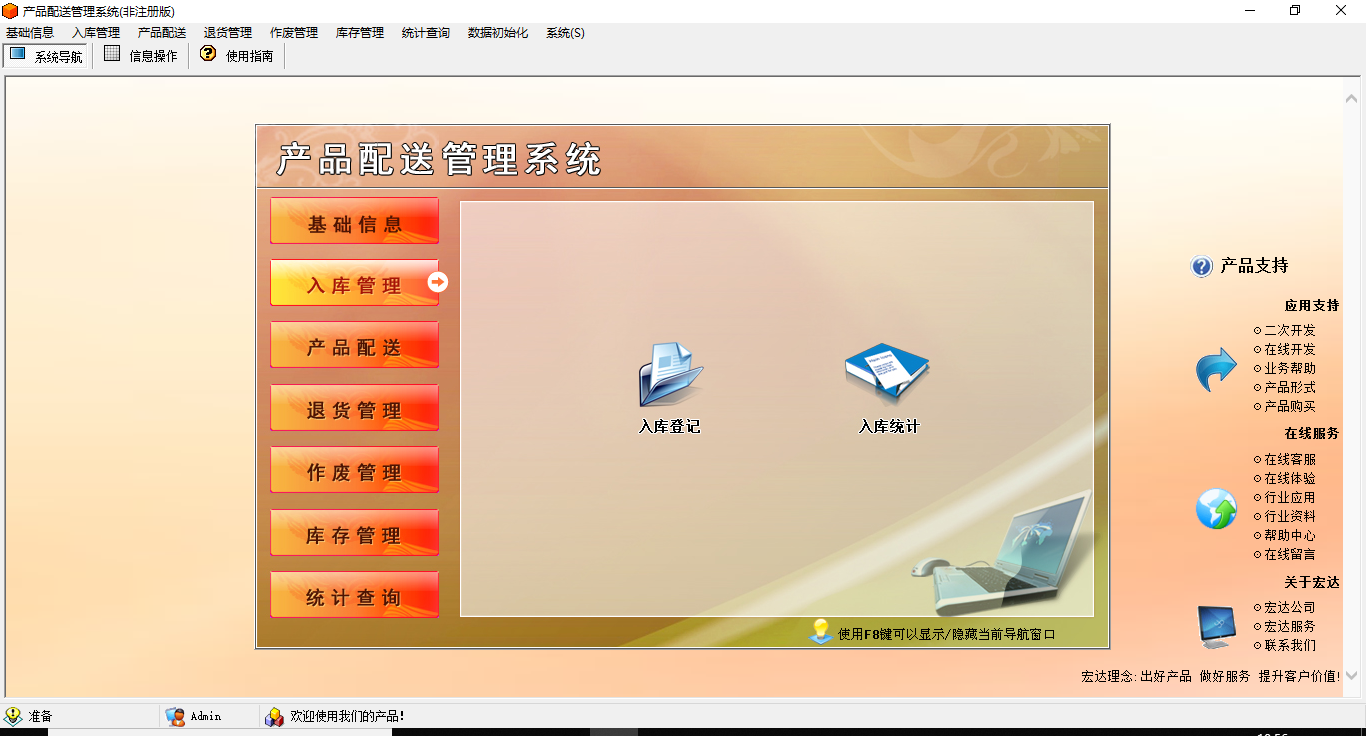Select the 基础信息 navigation button
The width and height of the screenshot is (1366, 736).
tap(354, 221)
